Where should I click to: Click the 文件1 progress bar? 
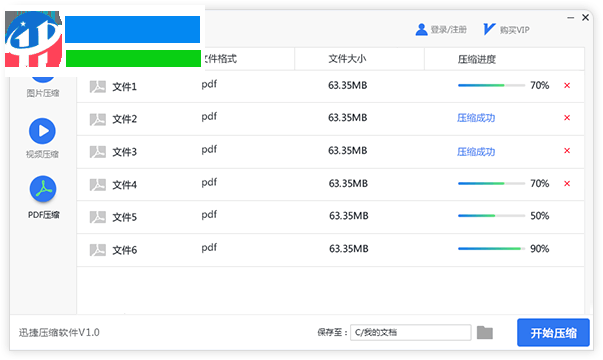coord(491,85)
